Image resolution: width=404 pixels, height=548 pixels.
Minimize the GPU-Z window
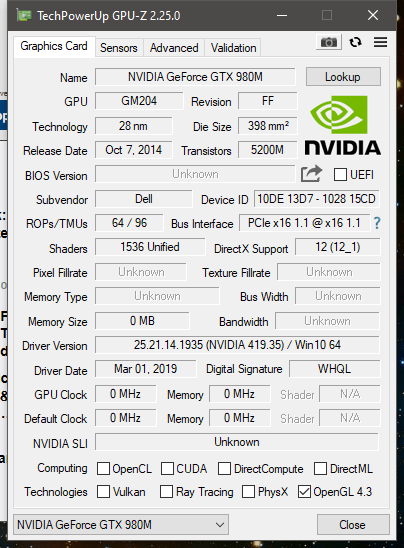[x=282, y=15]
